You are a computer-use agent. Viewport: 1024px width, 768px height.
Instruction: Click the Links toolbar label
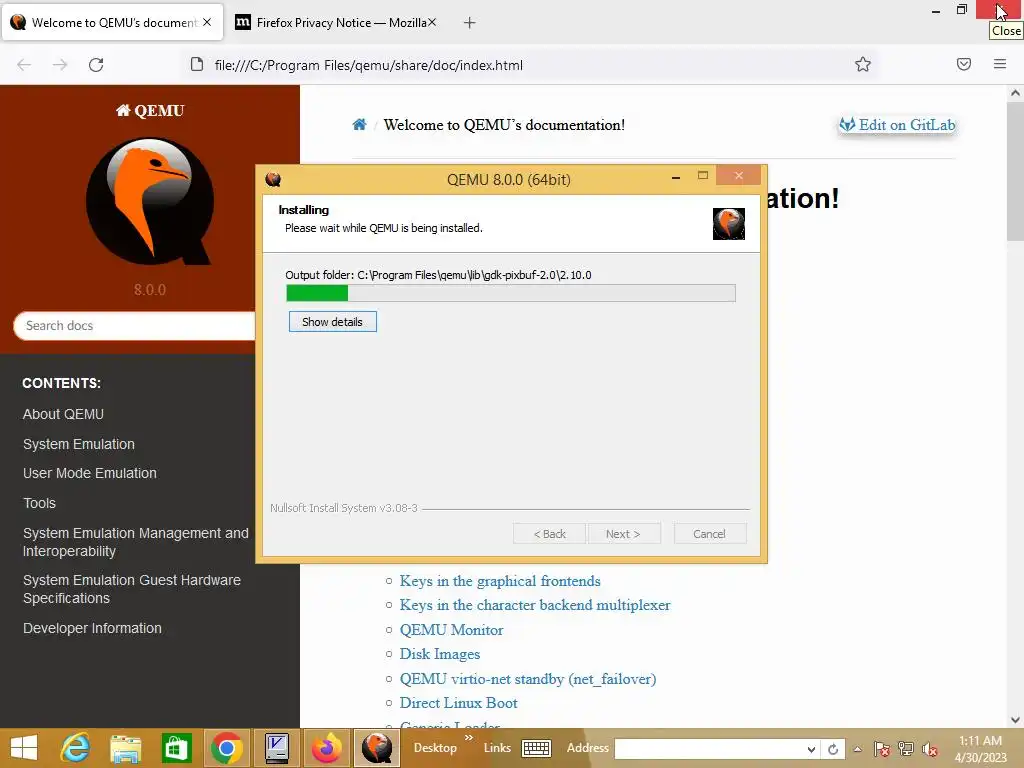tap(497, 748)
